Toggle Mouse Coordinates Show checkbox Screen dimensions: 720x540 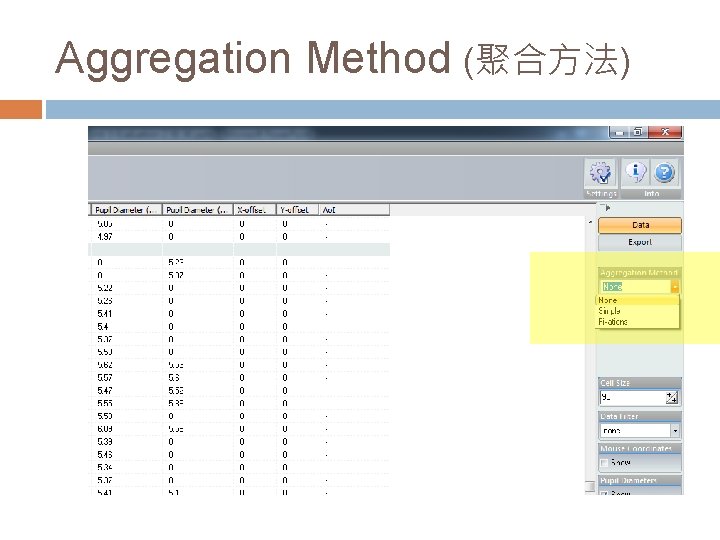coord(605,463)
